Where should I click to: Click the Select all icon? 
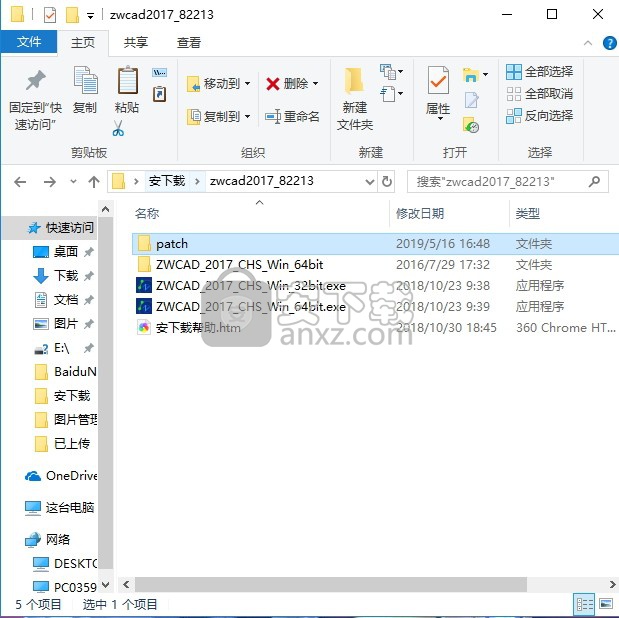pos(514,72)
